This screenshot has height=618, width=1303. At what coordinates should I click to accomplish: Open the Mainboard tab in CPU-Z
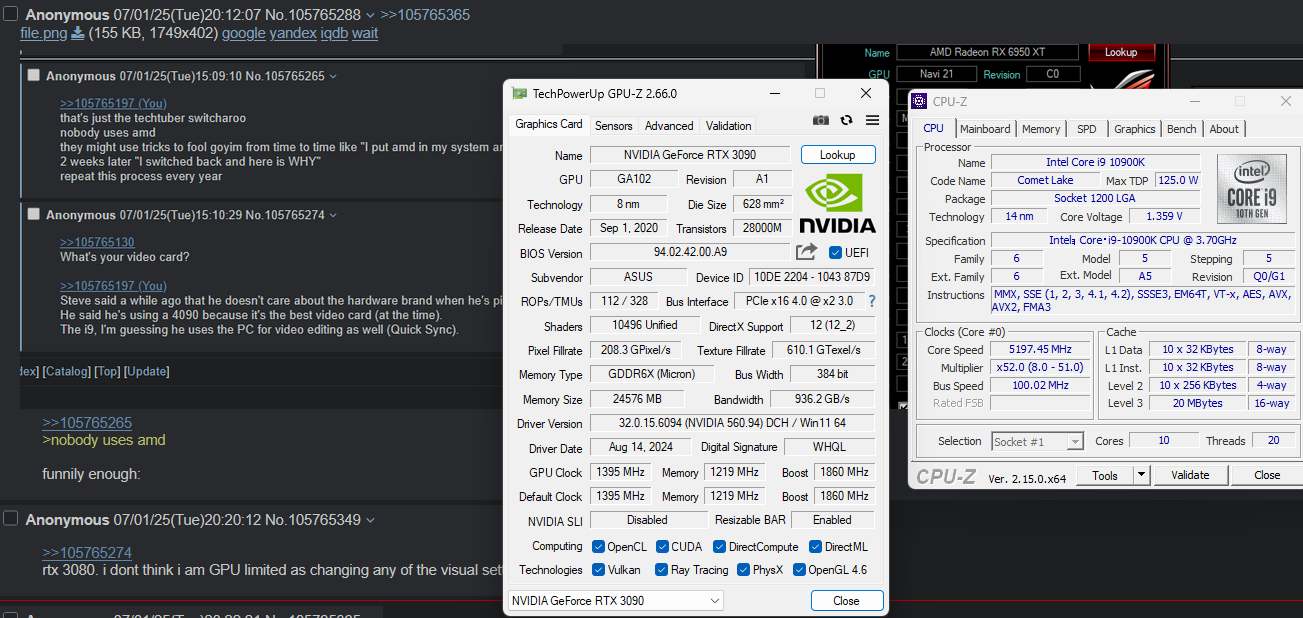(985, 129)
